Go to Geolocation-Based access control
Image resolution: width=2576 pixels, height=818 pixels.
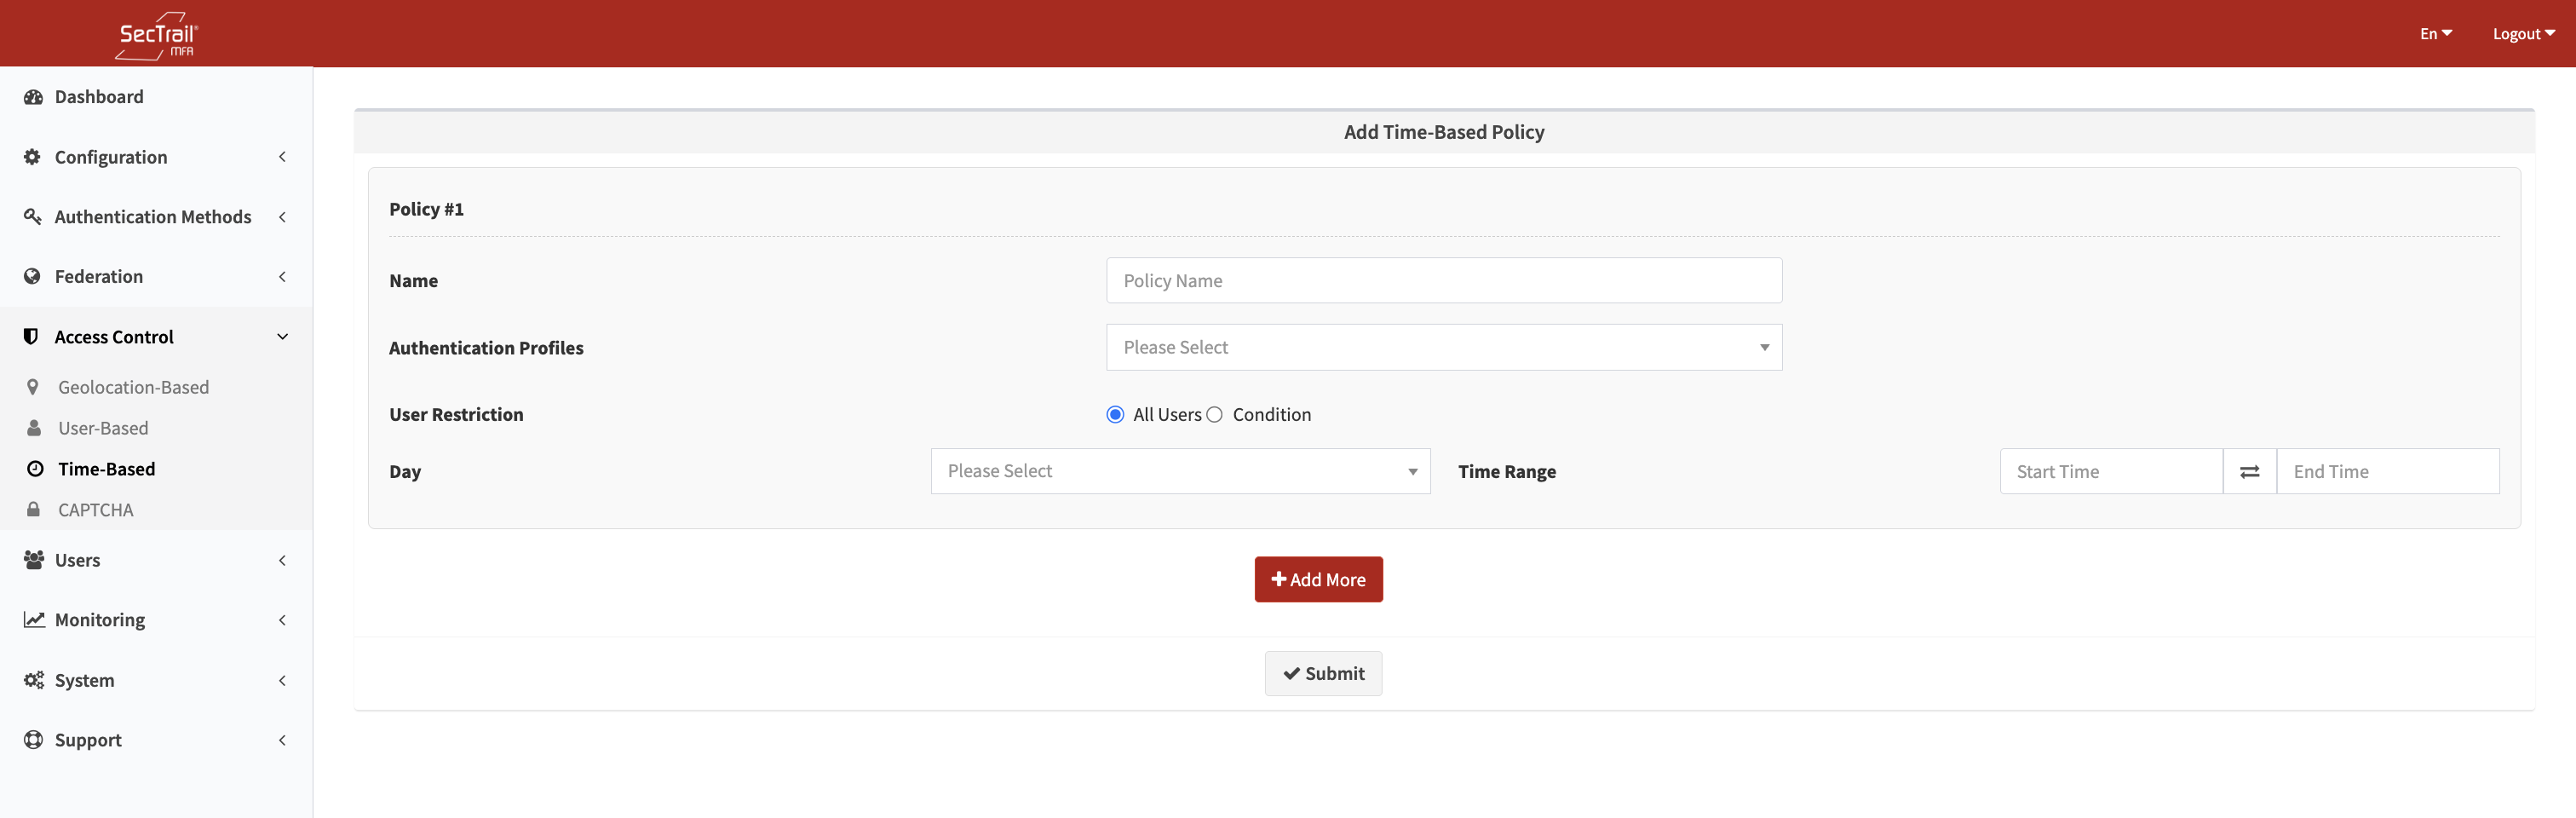133,388
